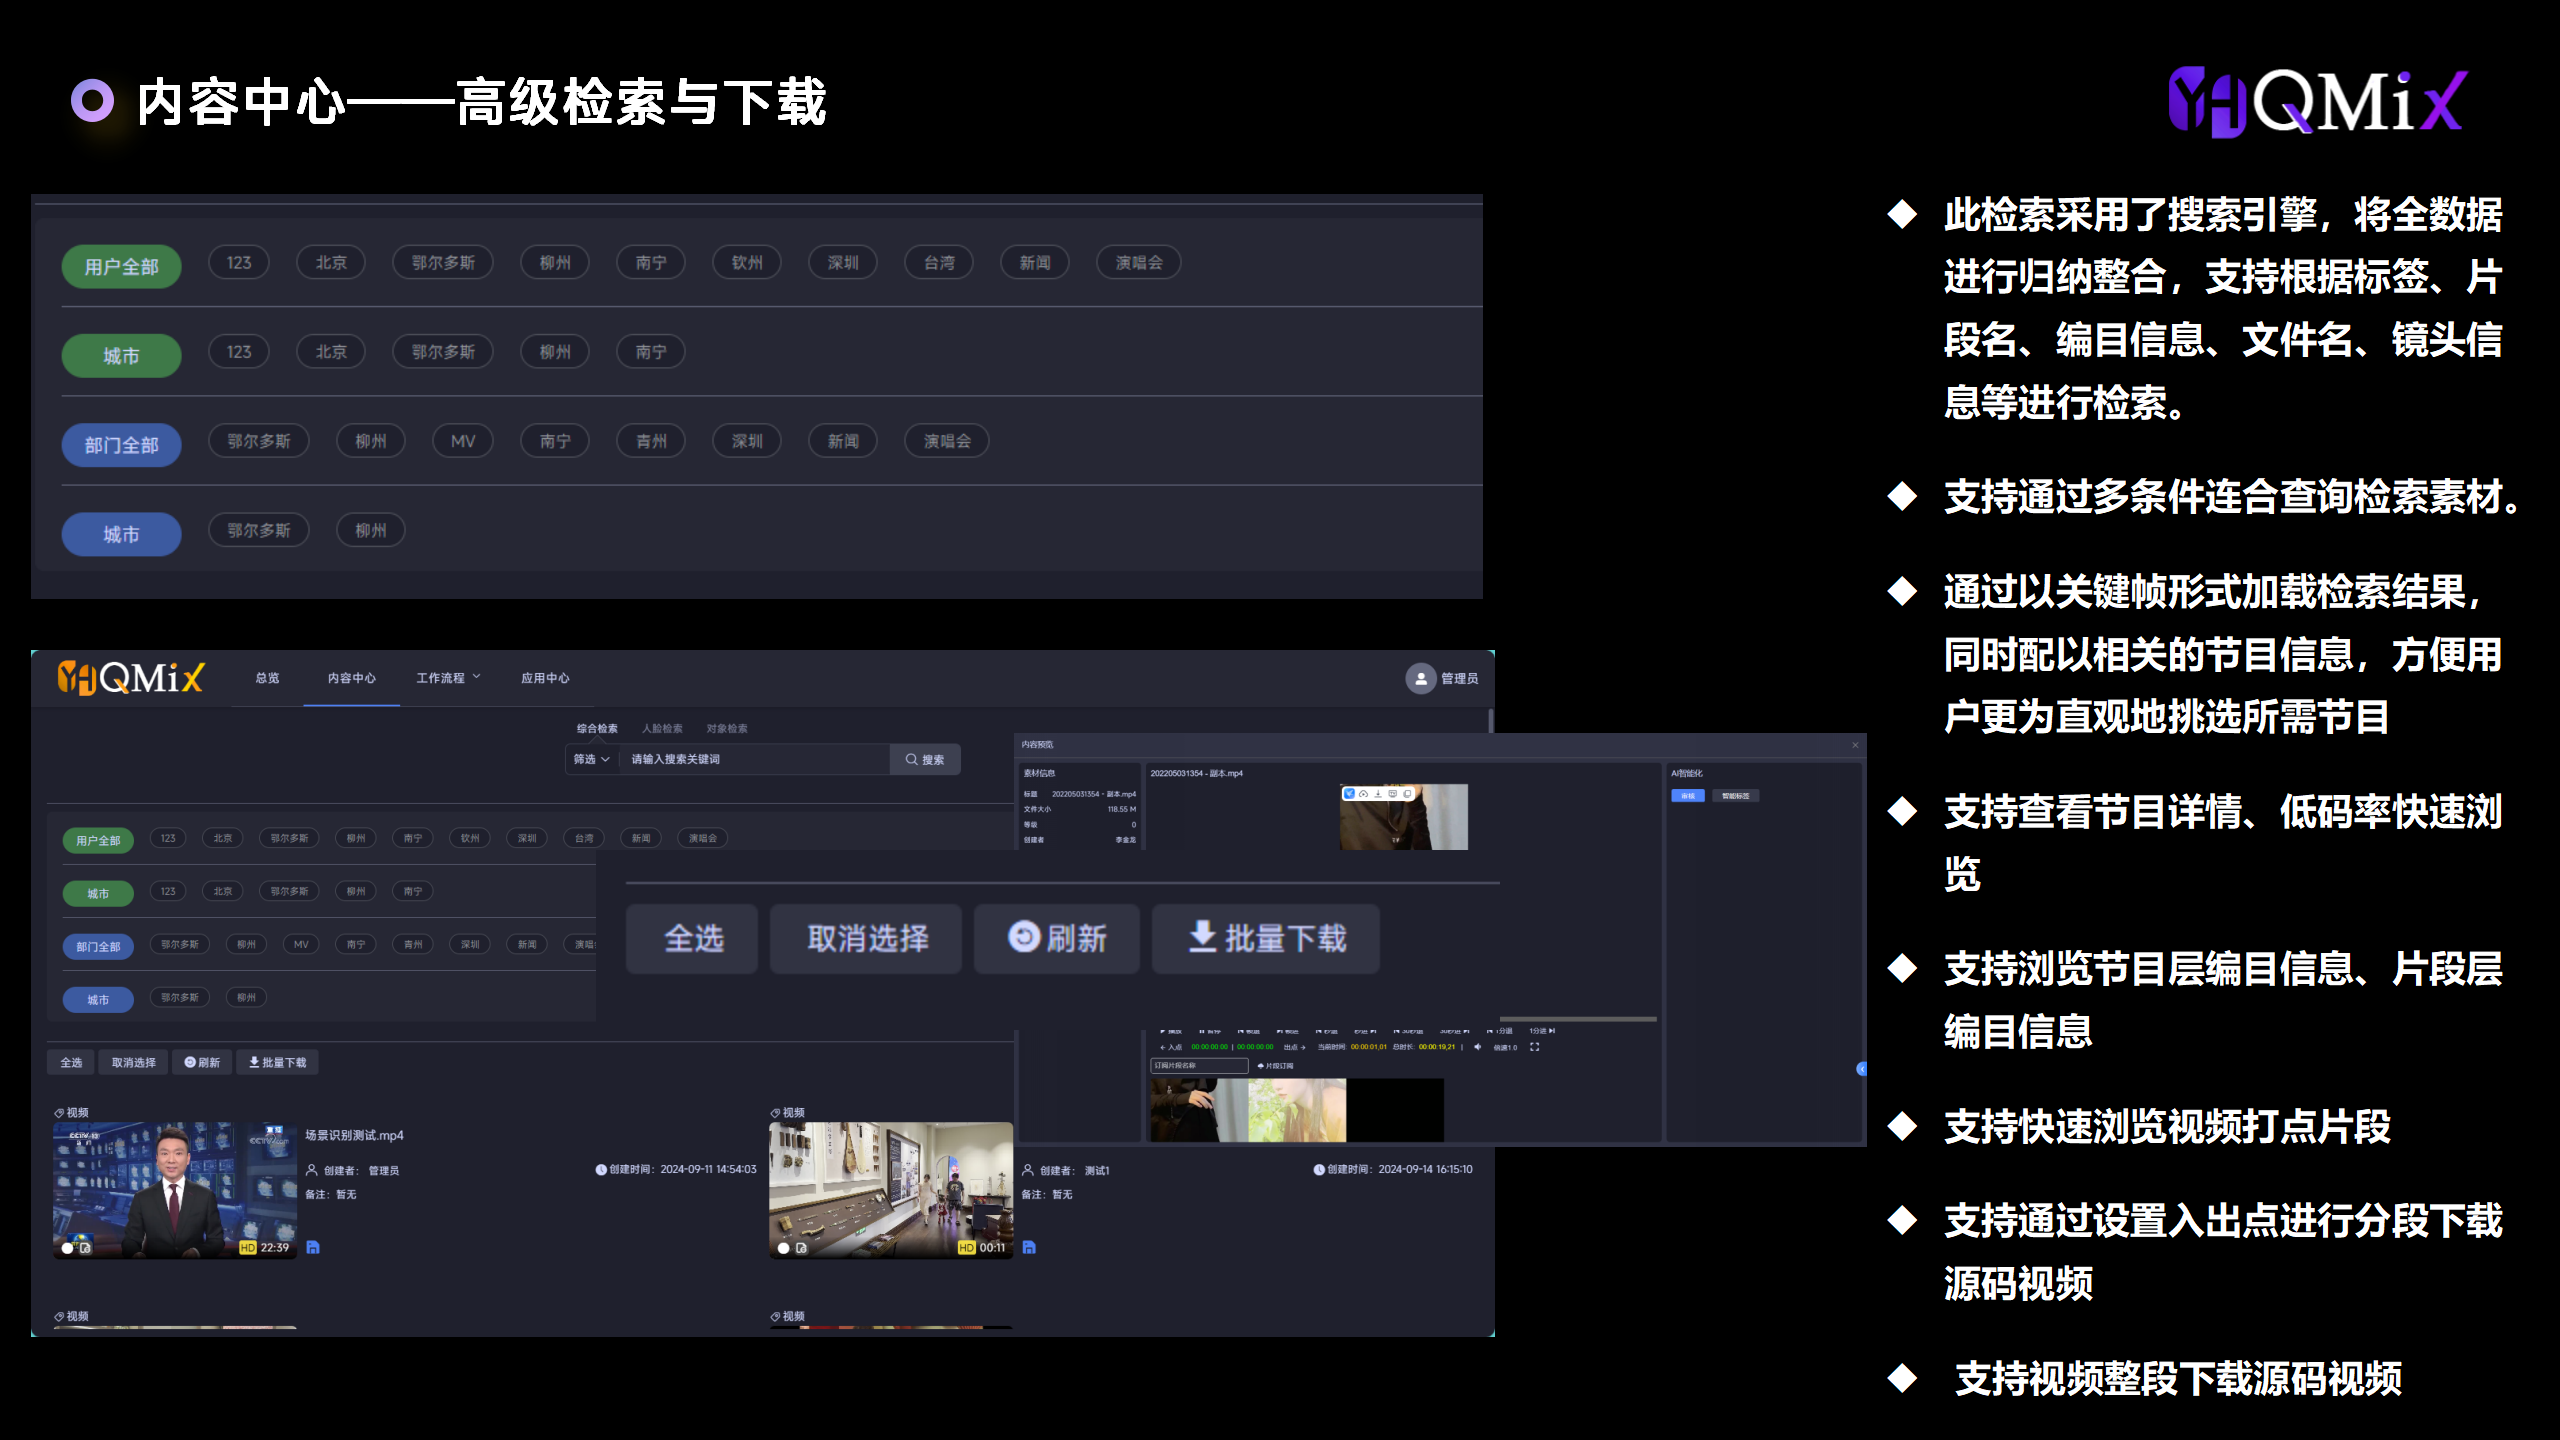The height and width of the screenshot is (1440, 2560).
Task: Click the 管理员 user avatar icon
Action: pyautogui.click(x=1420, y=678)
